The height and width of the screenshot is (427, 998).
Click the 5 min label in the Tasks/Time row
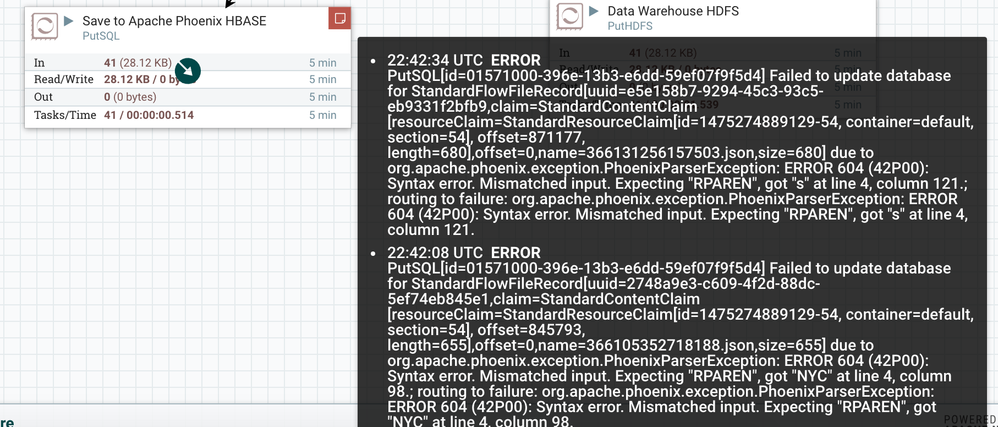[x=323, y=115]
